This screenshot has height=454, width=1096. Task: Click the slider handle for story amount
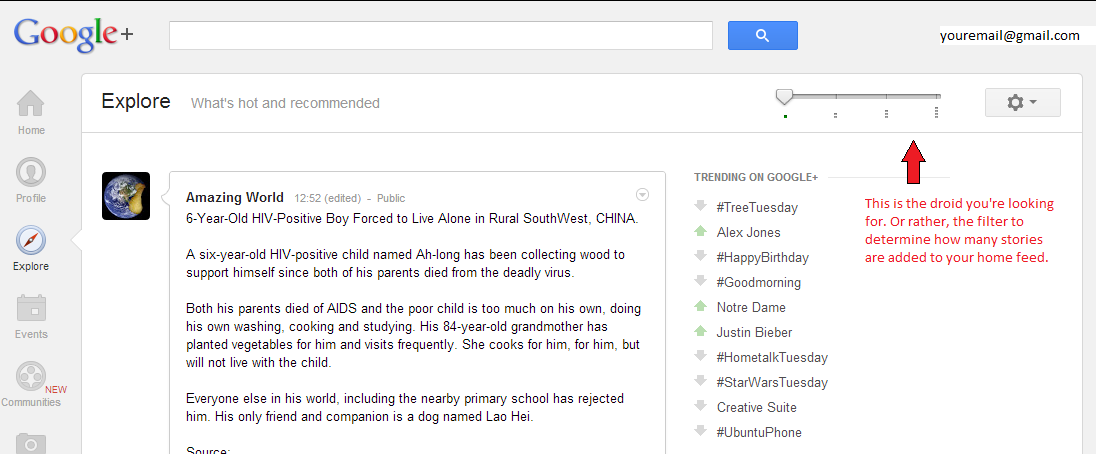pos(785,96)
